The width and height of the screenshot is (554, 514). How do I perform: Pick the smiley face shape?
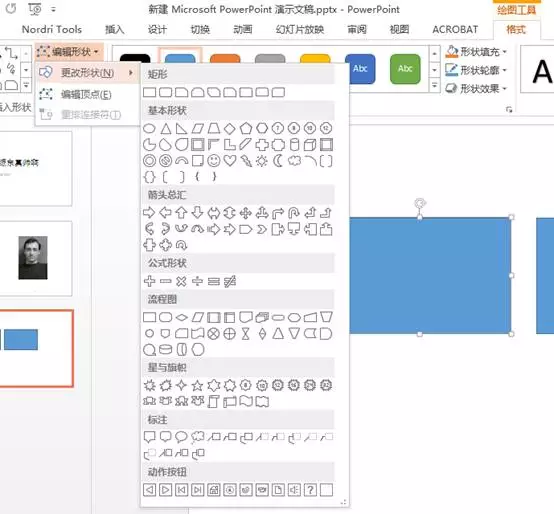click(214, 161)
